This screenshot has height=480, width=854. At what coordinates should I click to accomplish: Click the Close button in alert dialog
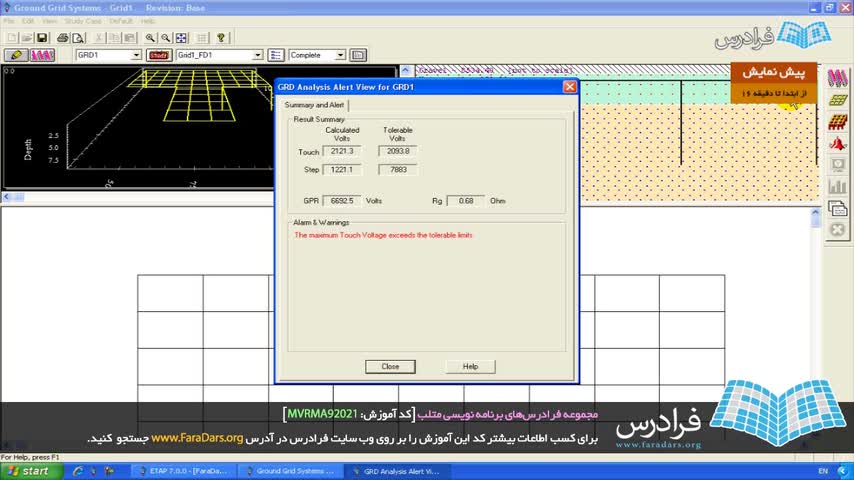click(x=390, y=367)
